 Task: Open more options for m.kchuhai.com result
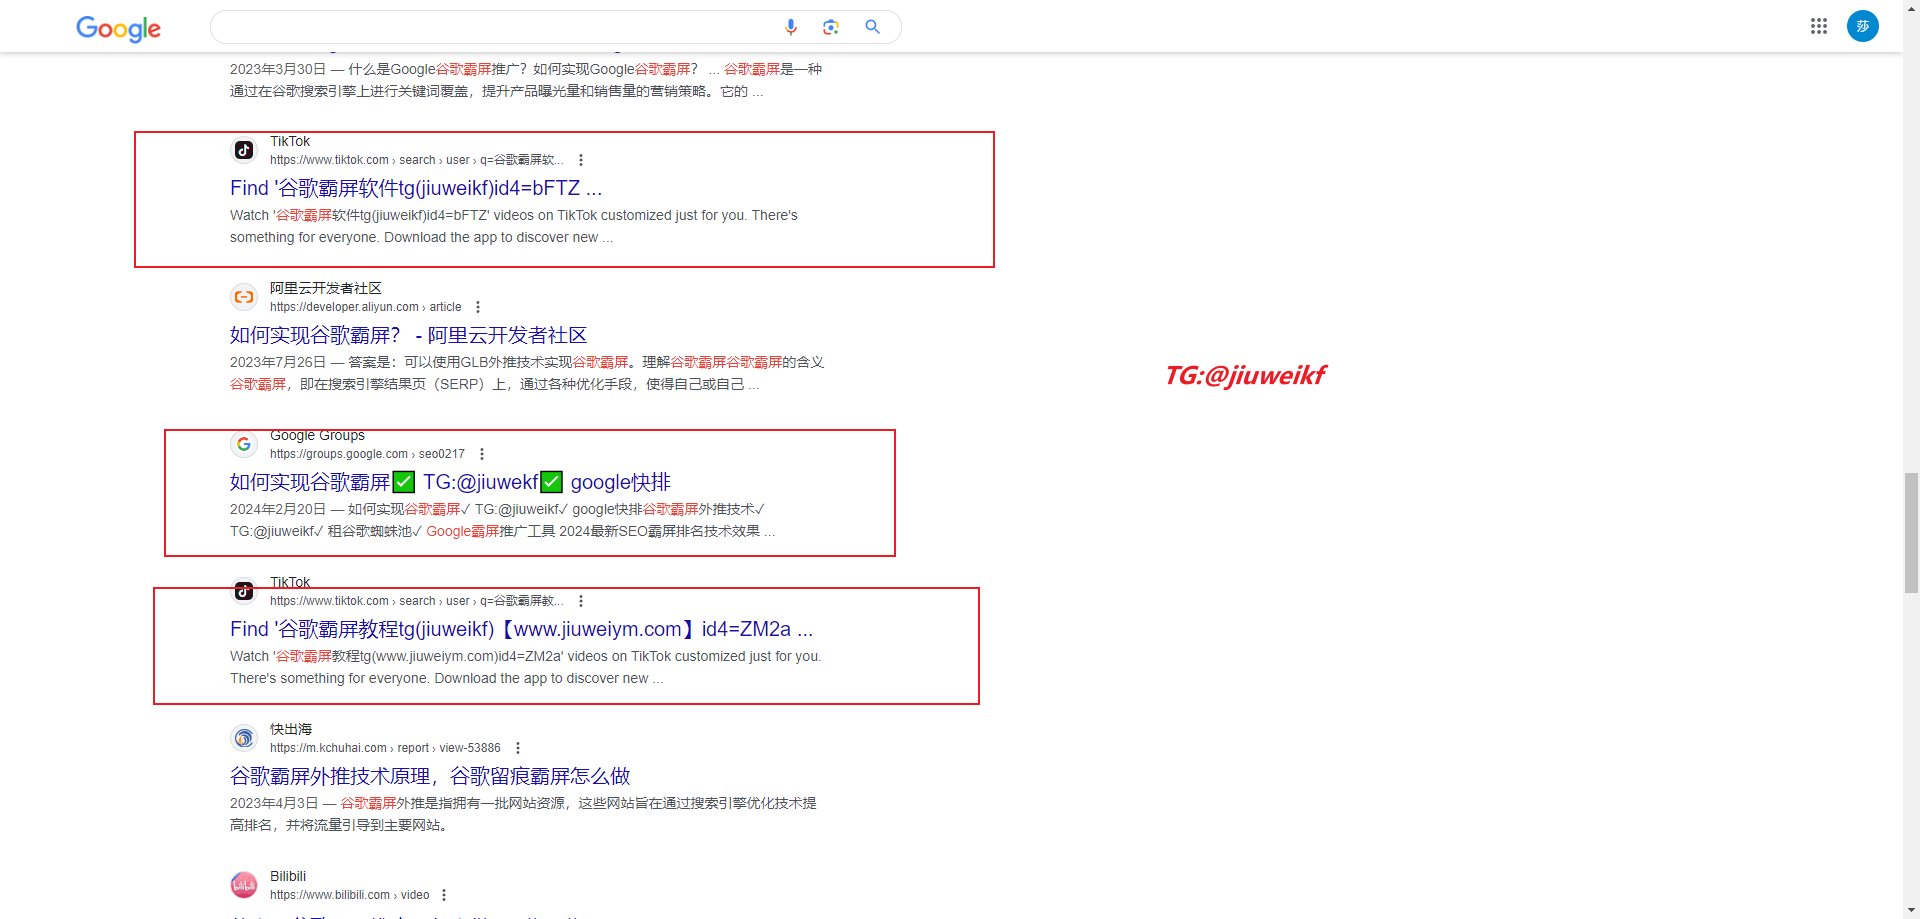[x=518, y=748]
